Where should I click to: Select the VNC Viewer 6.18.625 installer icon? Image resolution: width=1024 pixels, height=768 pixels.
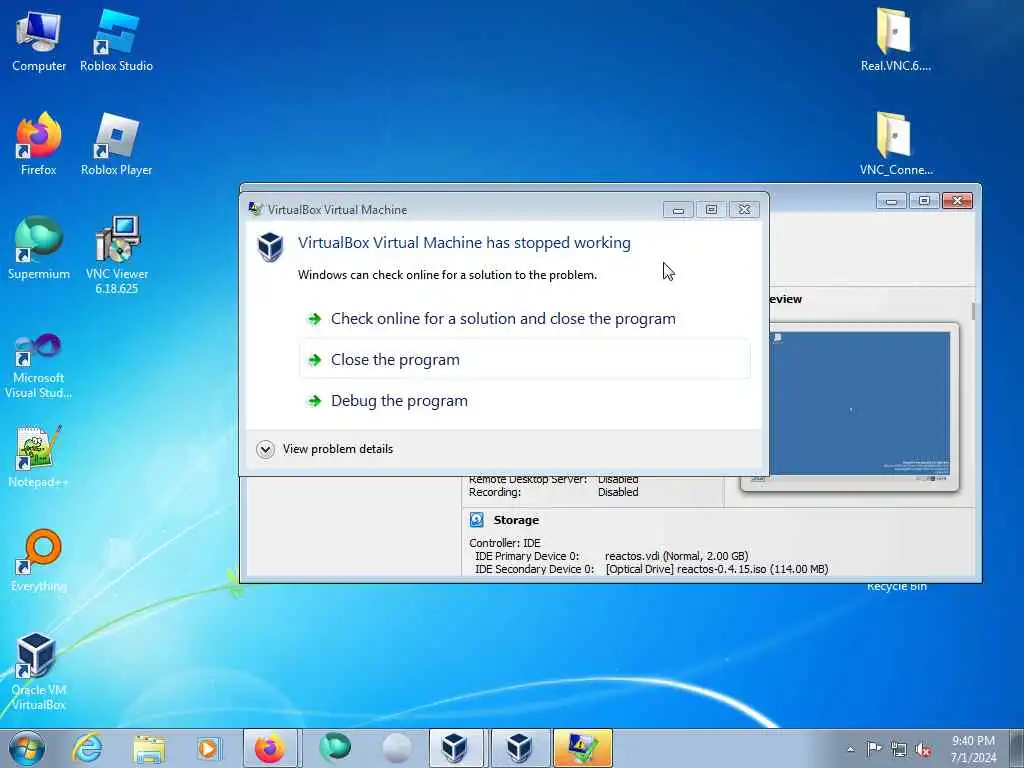click(117, 255)
